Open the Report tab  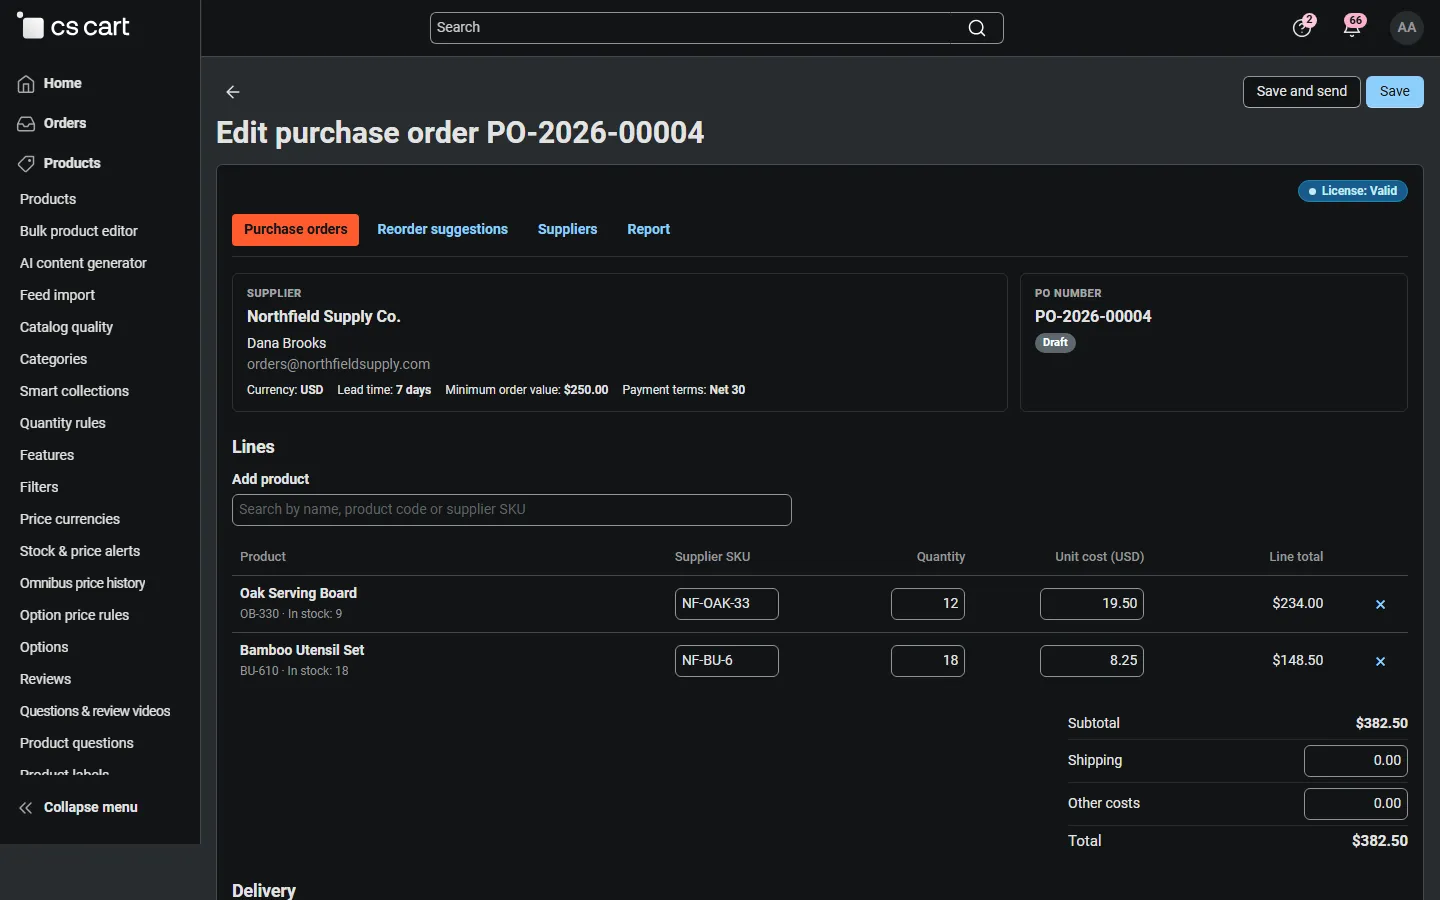click(648, 230)
